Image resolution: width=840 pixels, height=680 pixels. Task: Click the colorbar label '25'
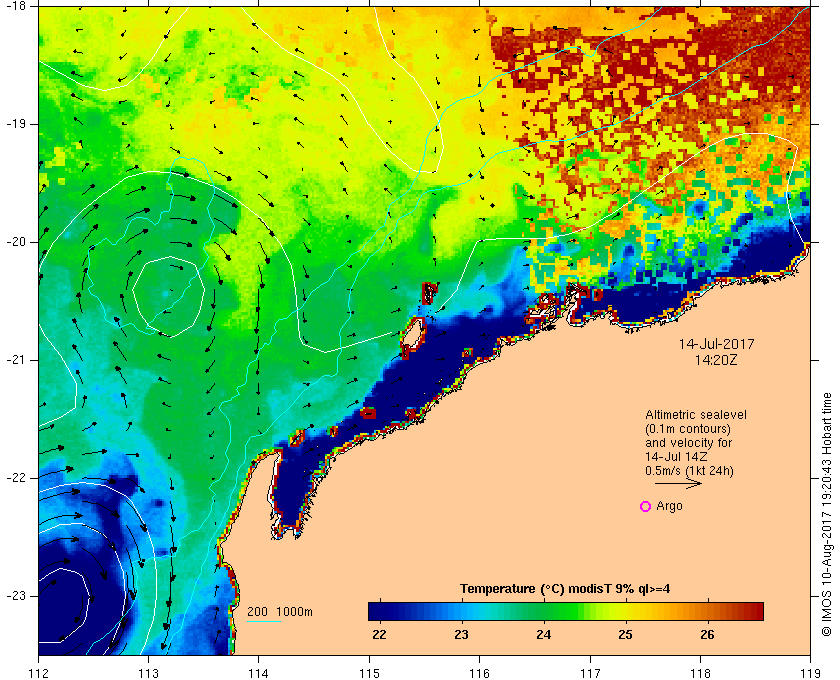click(x=625, y=635)
